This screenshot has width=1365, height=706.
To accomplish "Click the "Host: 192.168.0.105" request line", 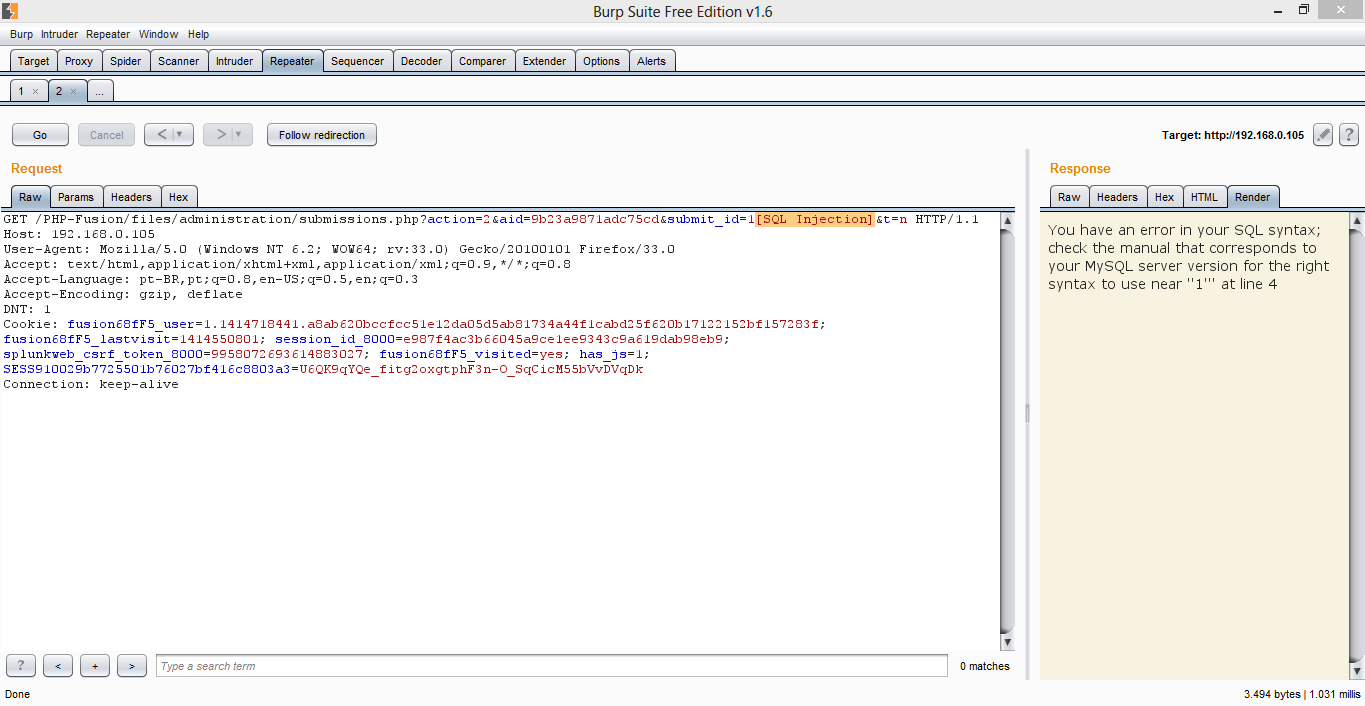I will coord(79,234).
